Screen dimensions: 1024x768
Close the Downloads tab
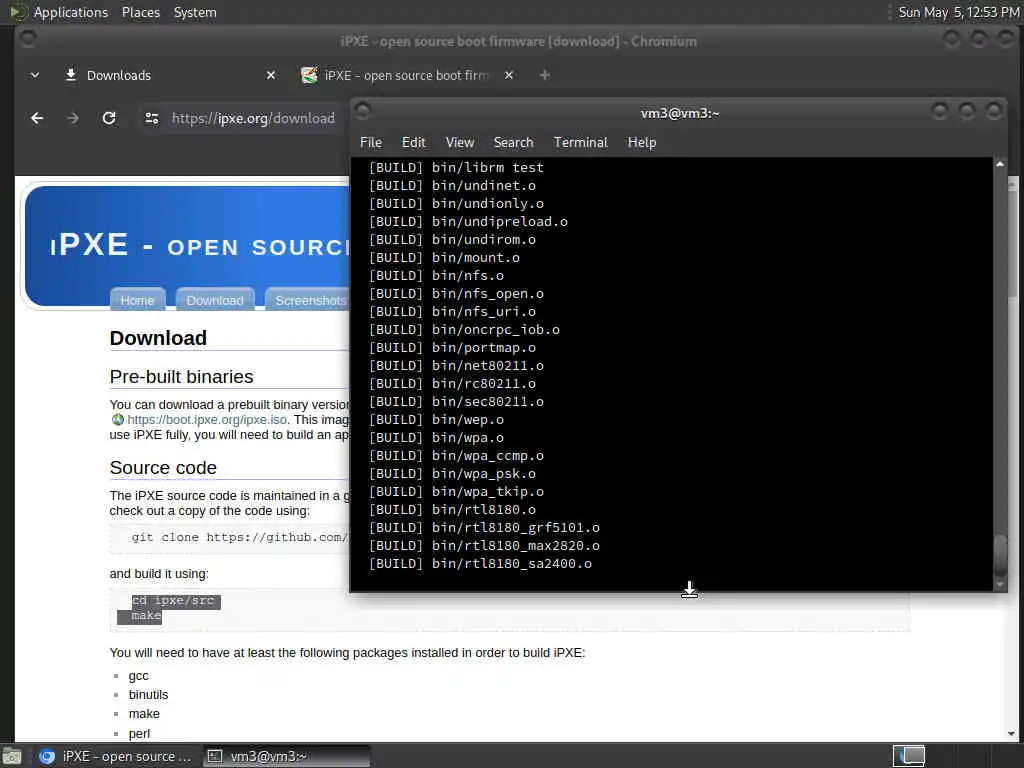click(x=271, y=75)
